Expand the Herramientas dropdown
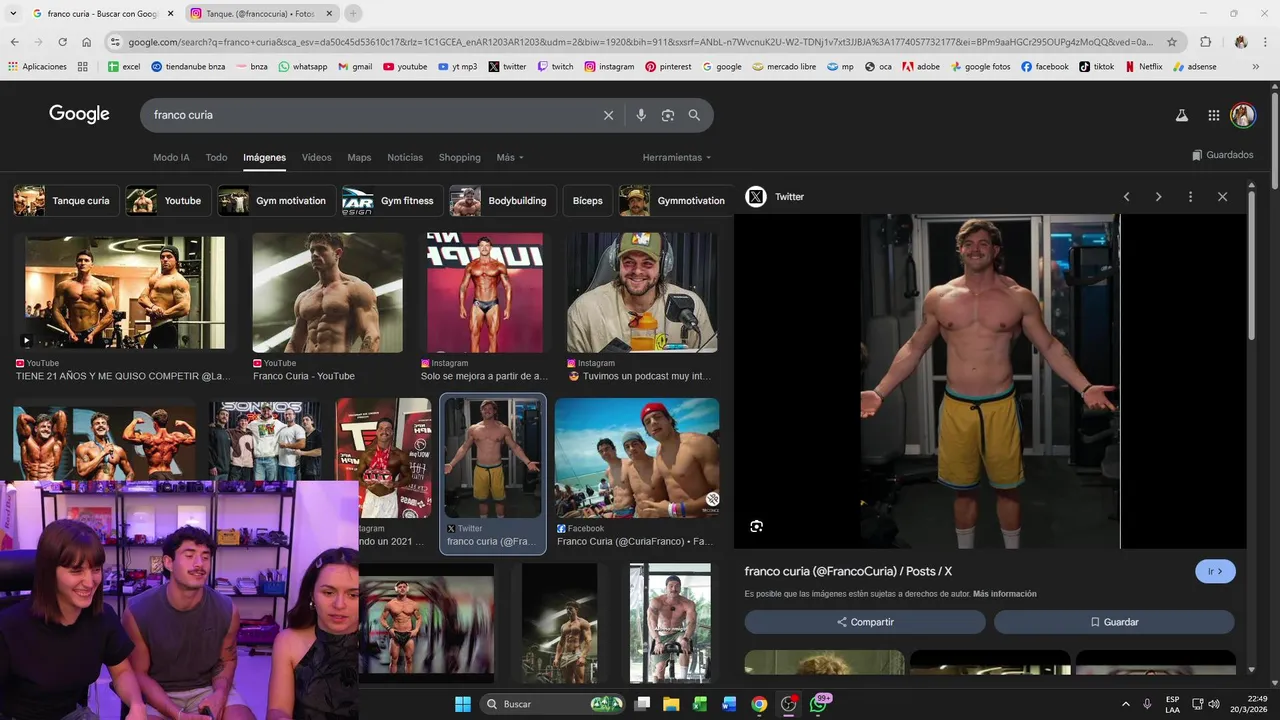 (677, 158)
